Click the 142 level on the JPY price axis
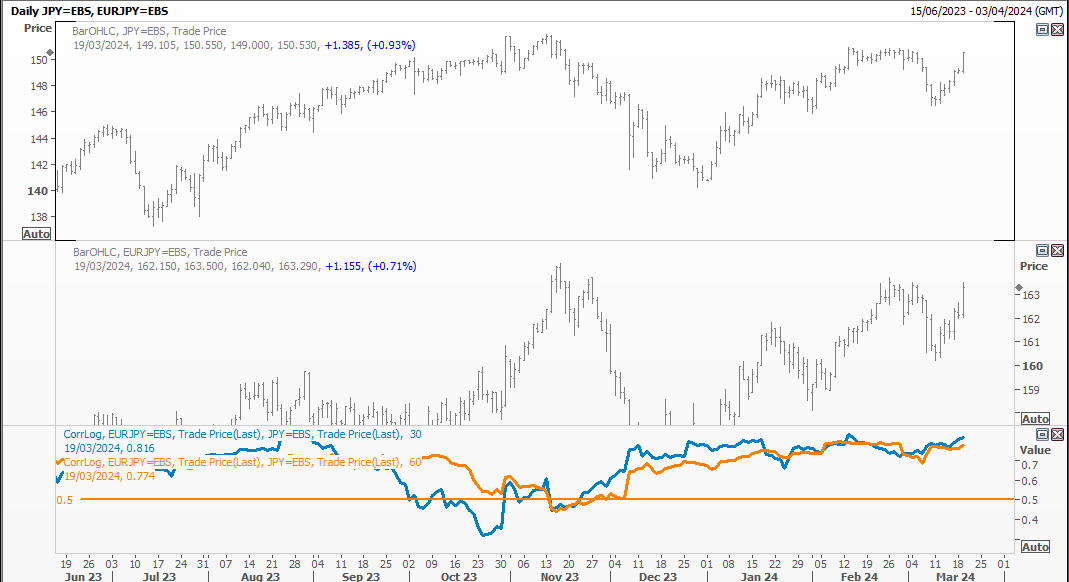Viewport: 1069px width, 582px height. tap(39, 165)
